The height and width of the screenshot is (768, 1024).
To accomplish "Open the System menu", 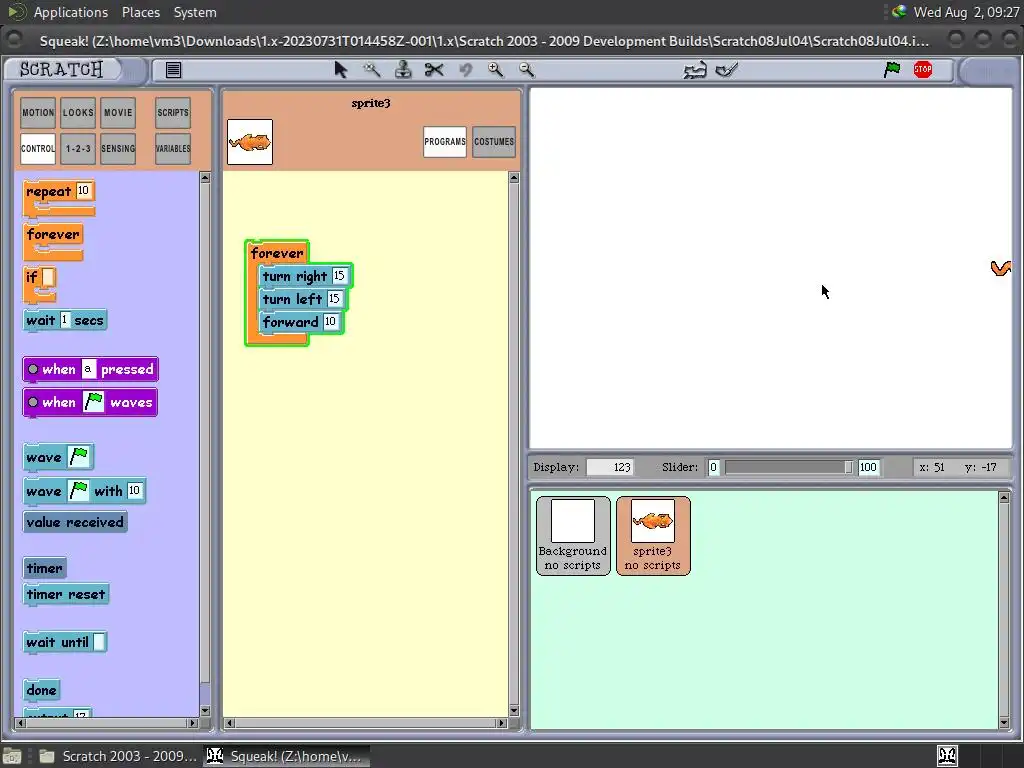I will coord(195,12).
